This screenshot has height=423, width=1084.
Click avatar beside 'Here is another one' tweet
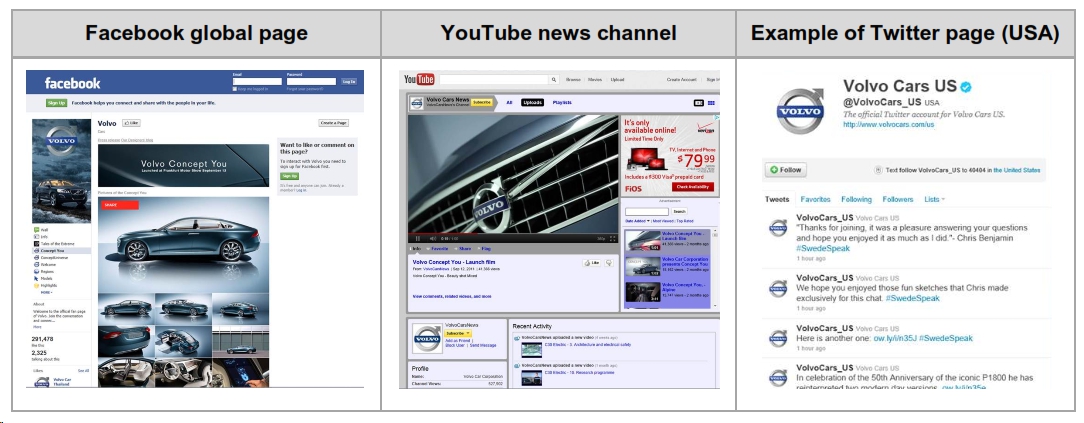coord(778,338)
